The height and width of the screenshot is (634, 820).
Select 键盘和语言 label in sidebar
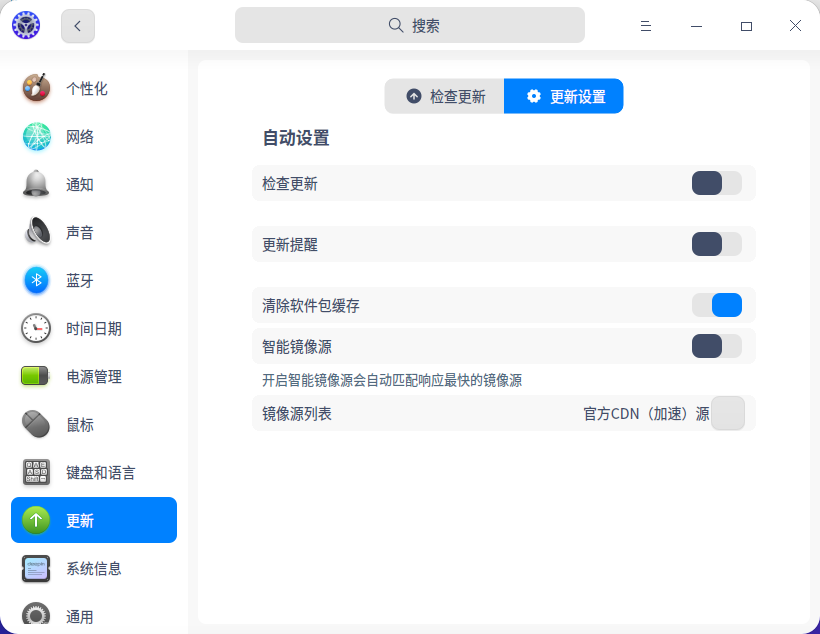coord(101,473)
